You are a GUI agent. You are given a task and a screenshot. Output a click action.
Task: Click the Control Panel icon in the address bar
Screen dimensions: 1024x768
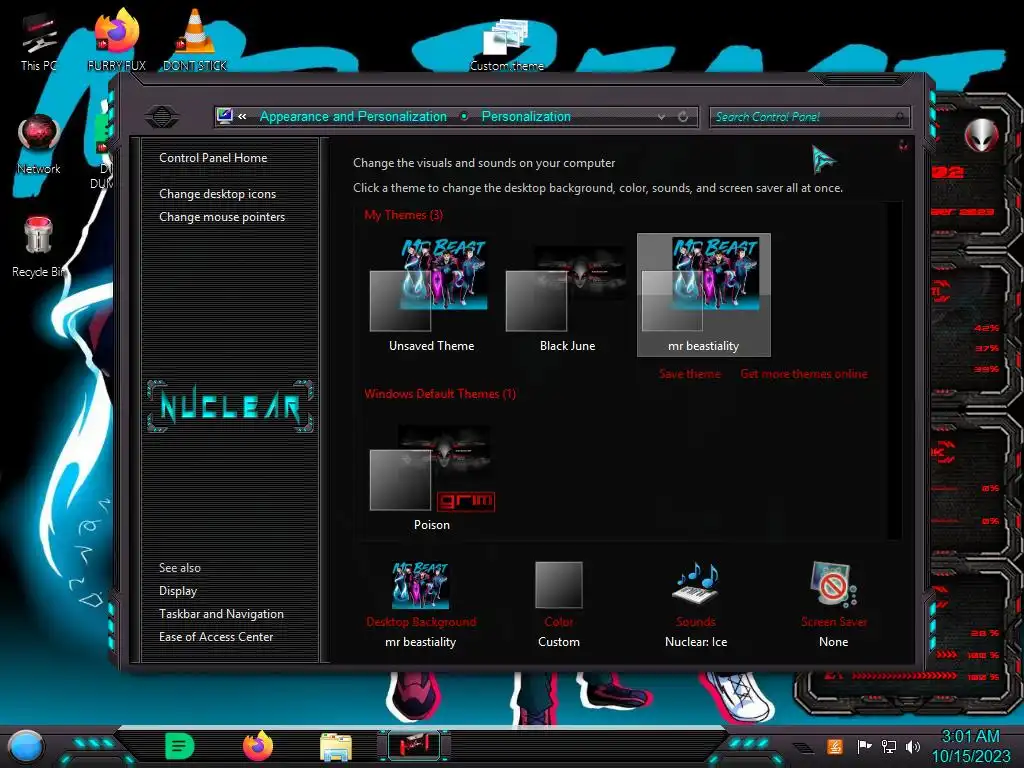225,116
